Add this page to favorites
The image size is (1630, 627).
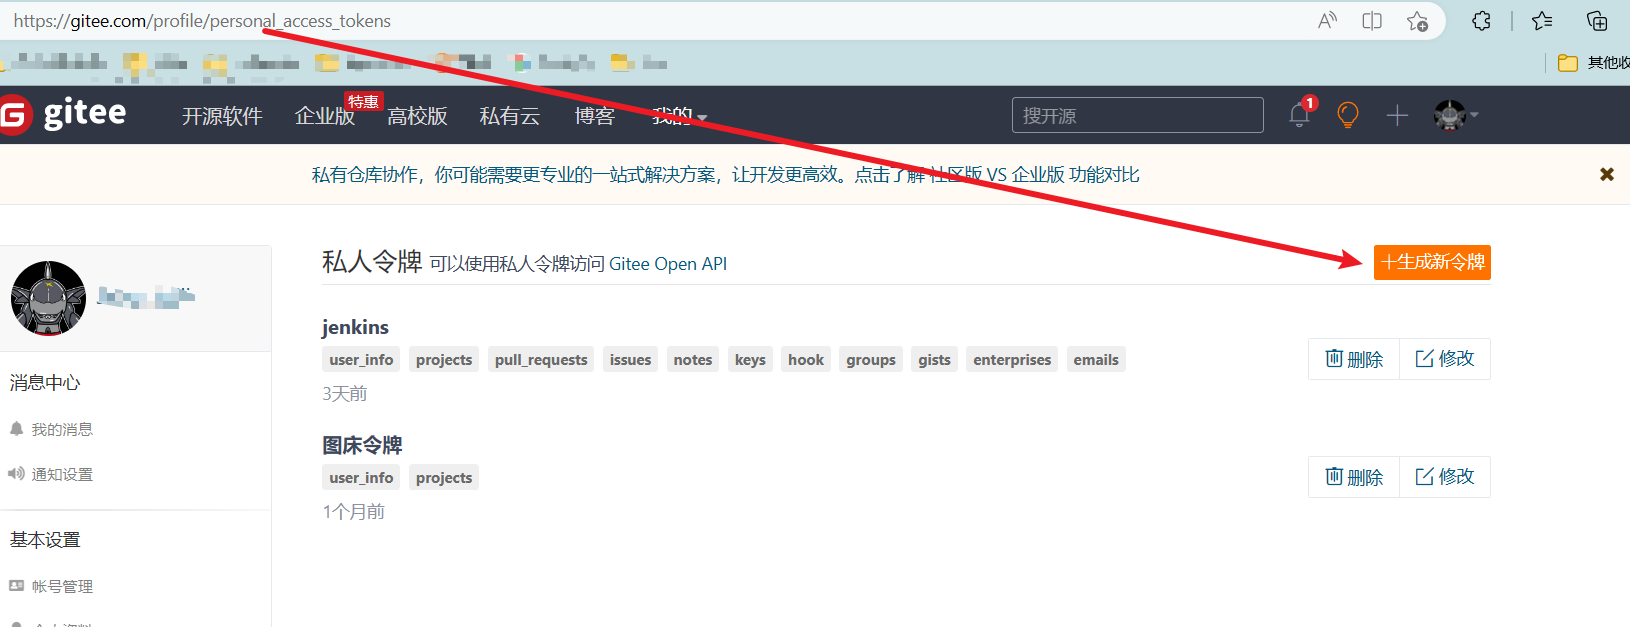pyautogui.click(x=1417, y=21)
